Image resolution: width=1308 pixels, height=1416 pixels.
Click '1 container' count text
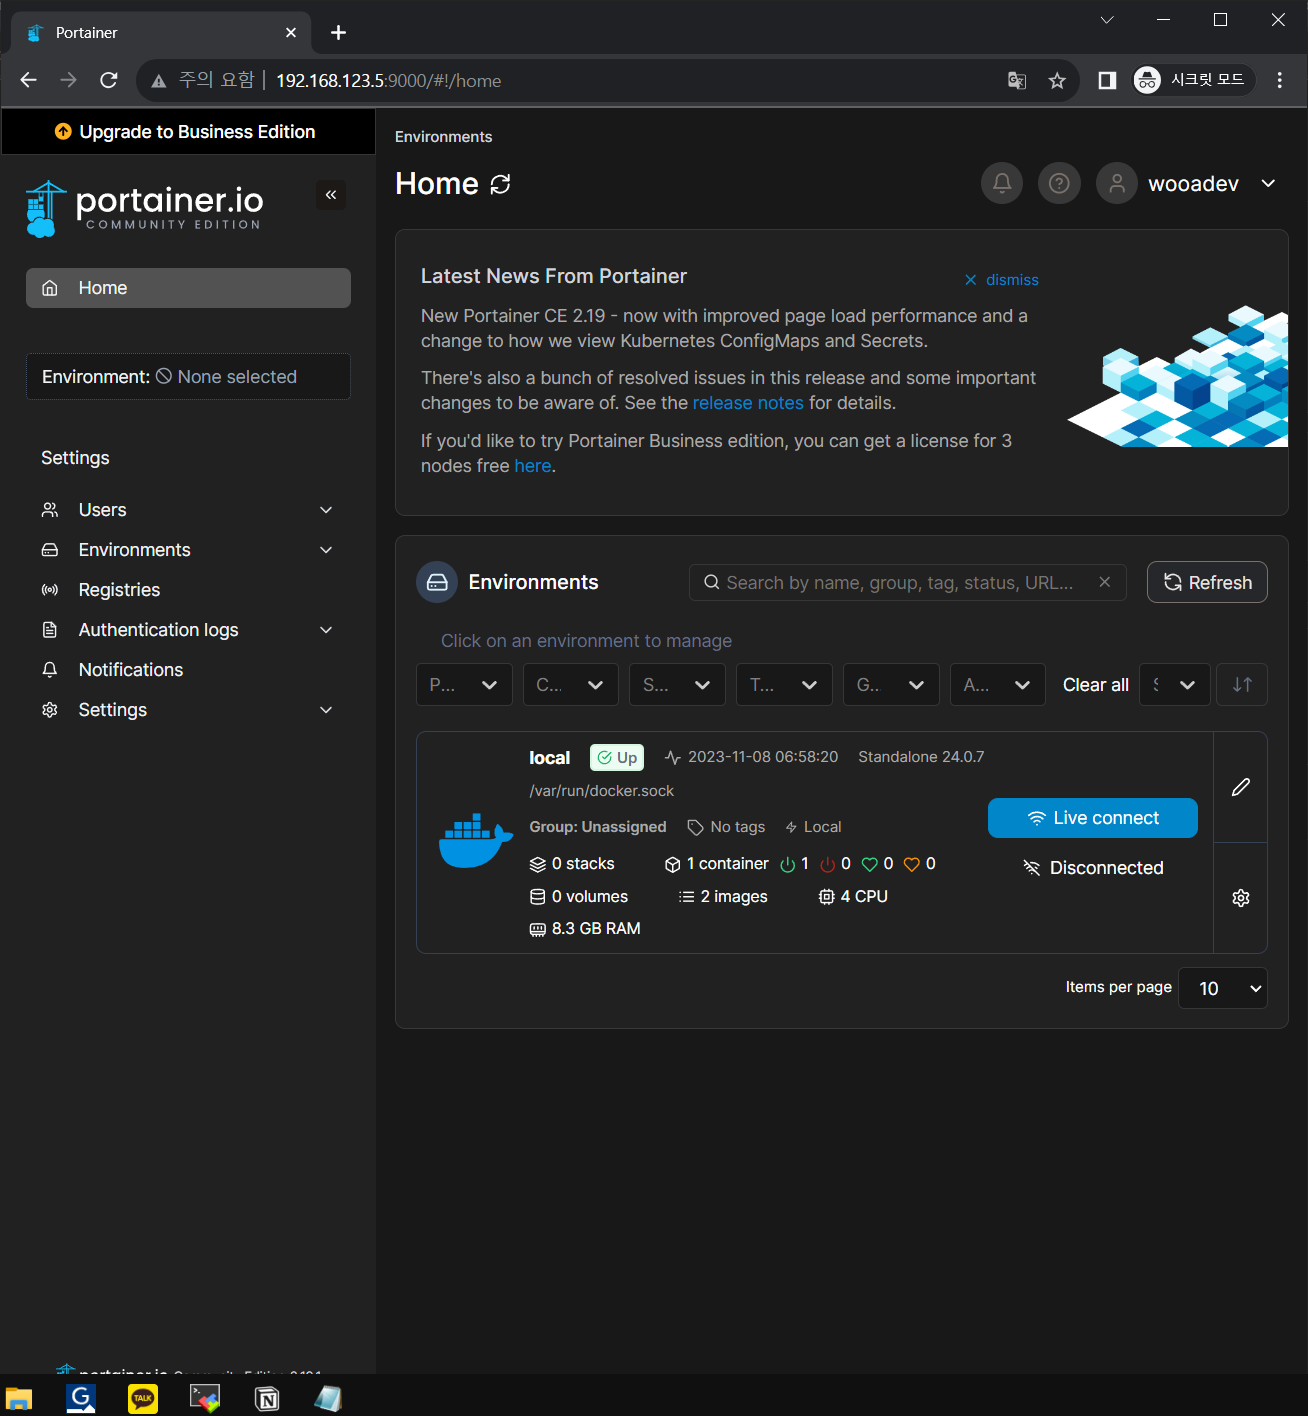[728, 864]
